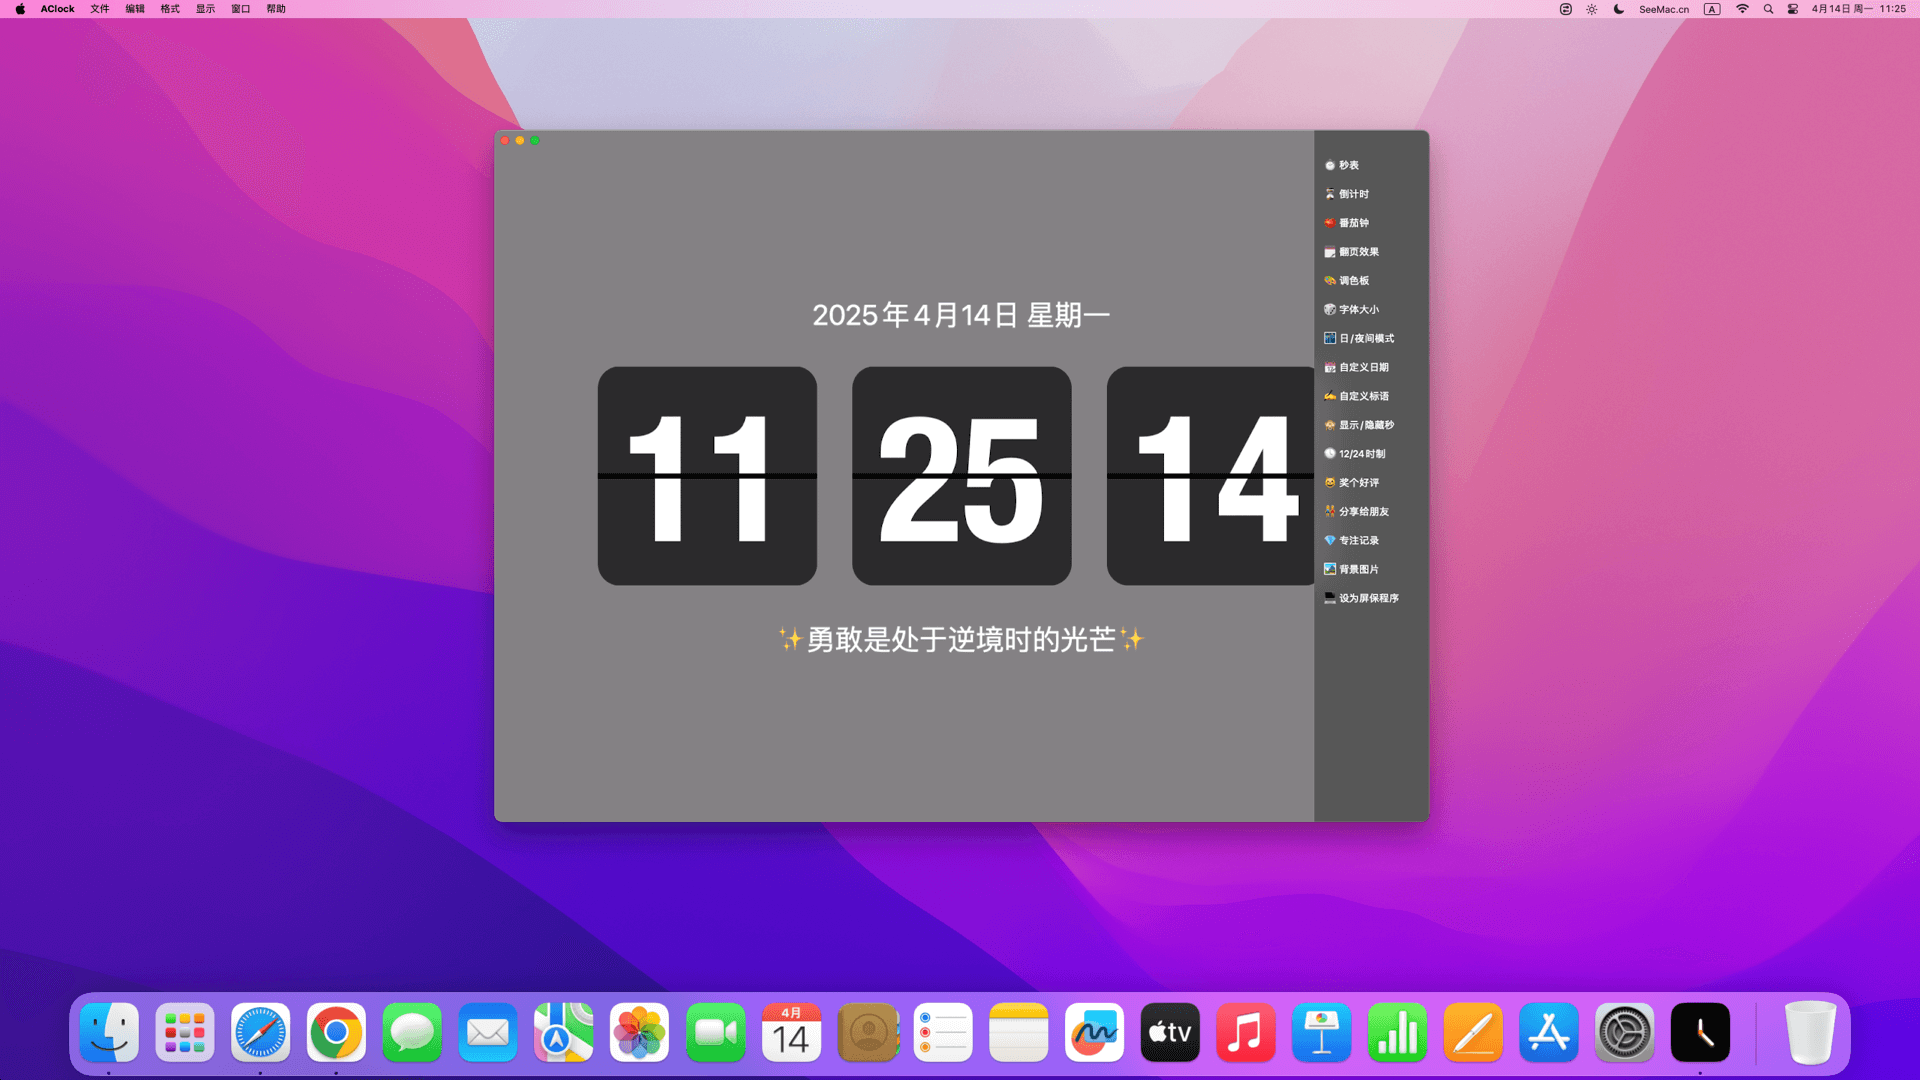Open the 秒表 stopwatch option
Viewport: 1920px width, 1080px height.
pyautogui.click(x=1348, y=165)
